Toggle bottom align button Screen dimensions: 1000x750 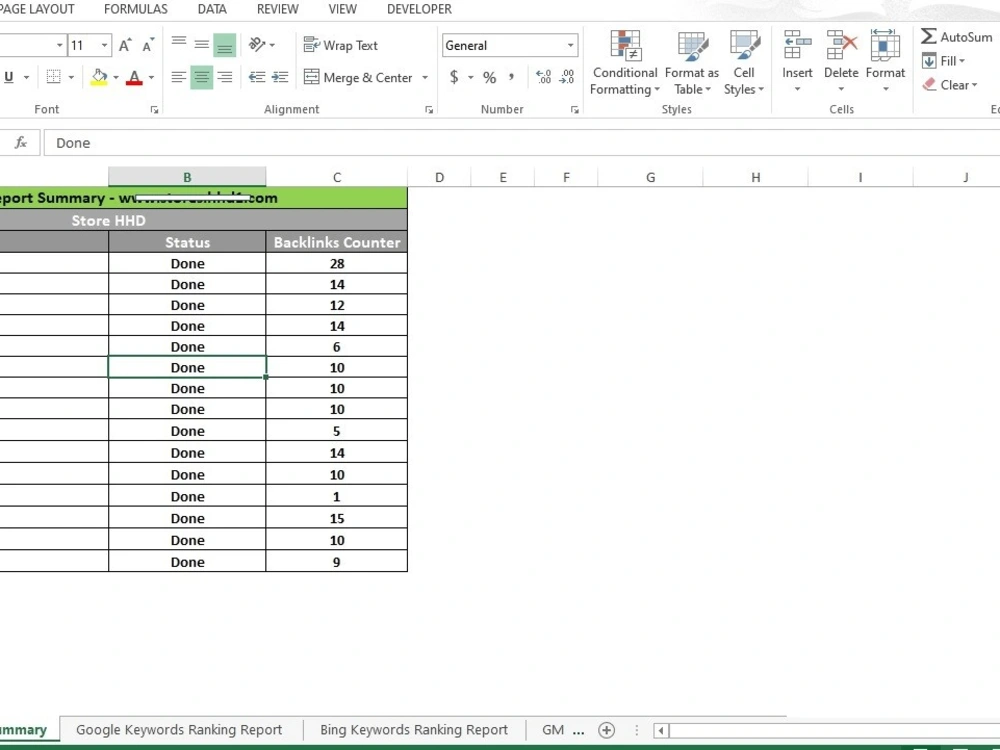pyautogui.click(x=224, y=45)
